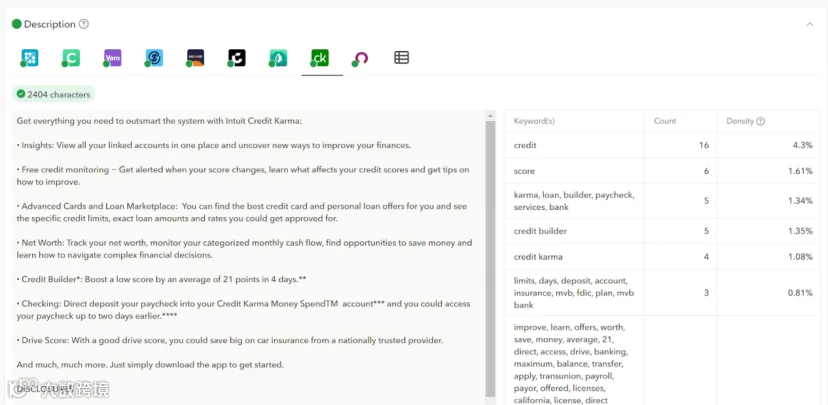Select the green C app icon tab
This screenshot has width=828, height=405.
point(71,58)
